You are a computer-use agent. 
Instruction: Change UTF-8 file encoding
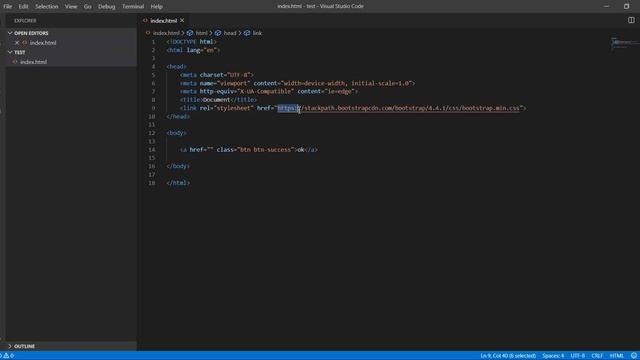(x=578, y=356)
